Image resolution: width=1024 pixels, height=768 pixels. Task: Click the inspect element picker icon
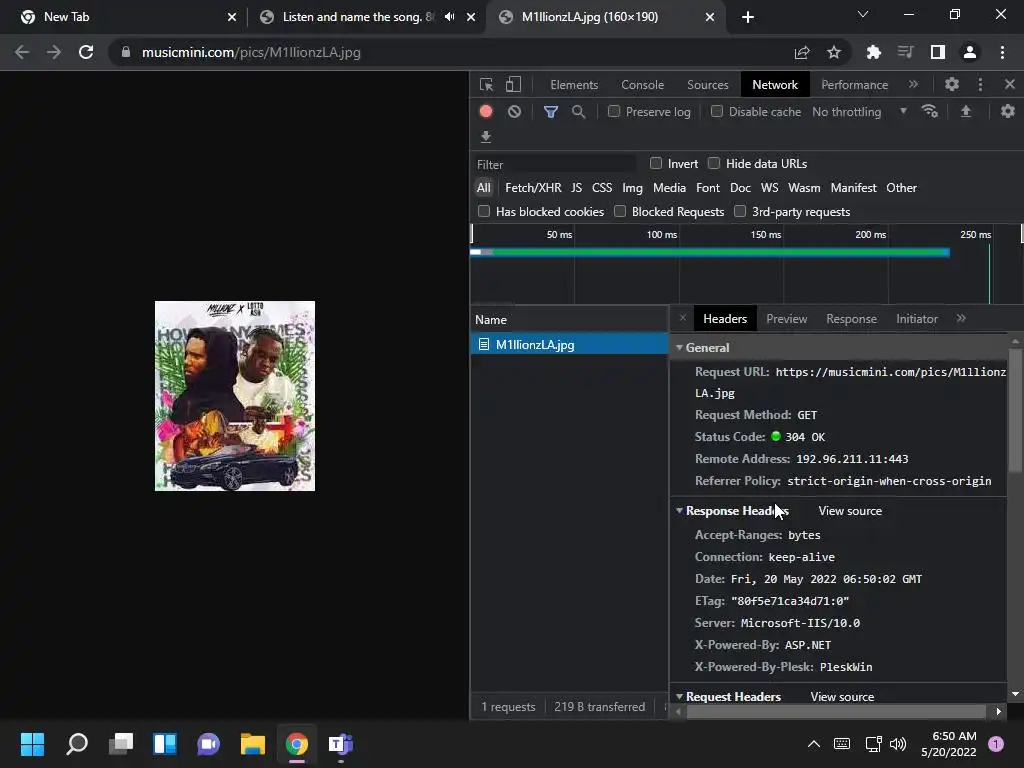(486, 84)
